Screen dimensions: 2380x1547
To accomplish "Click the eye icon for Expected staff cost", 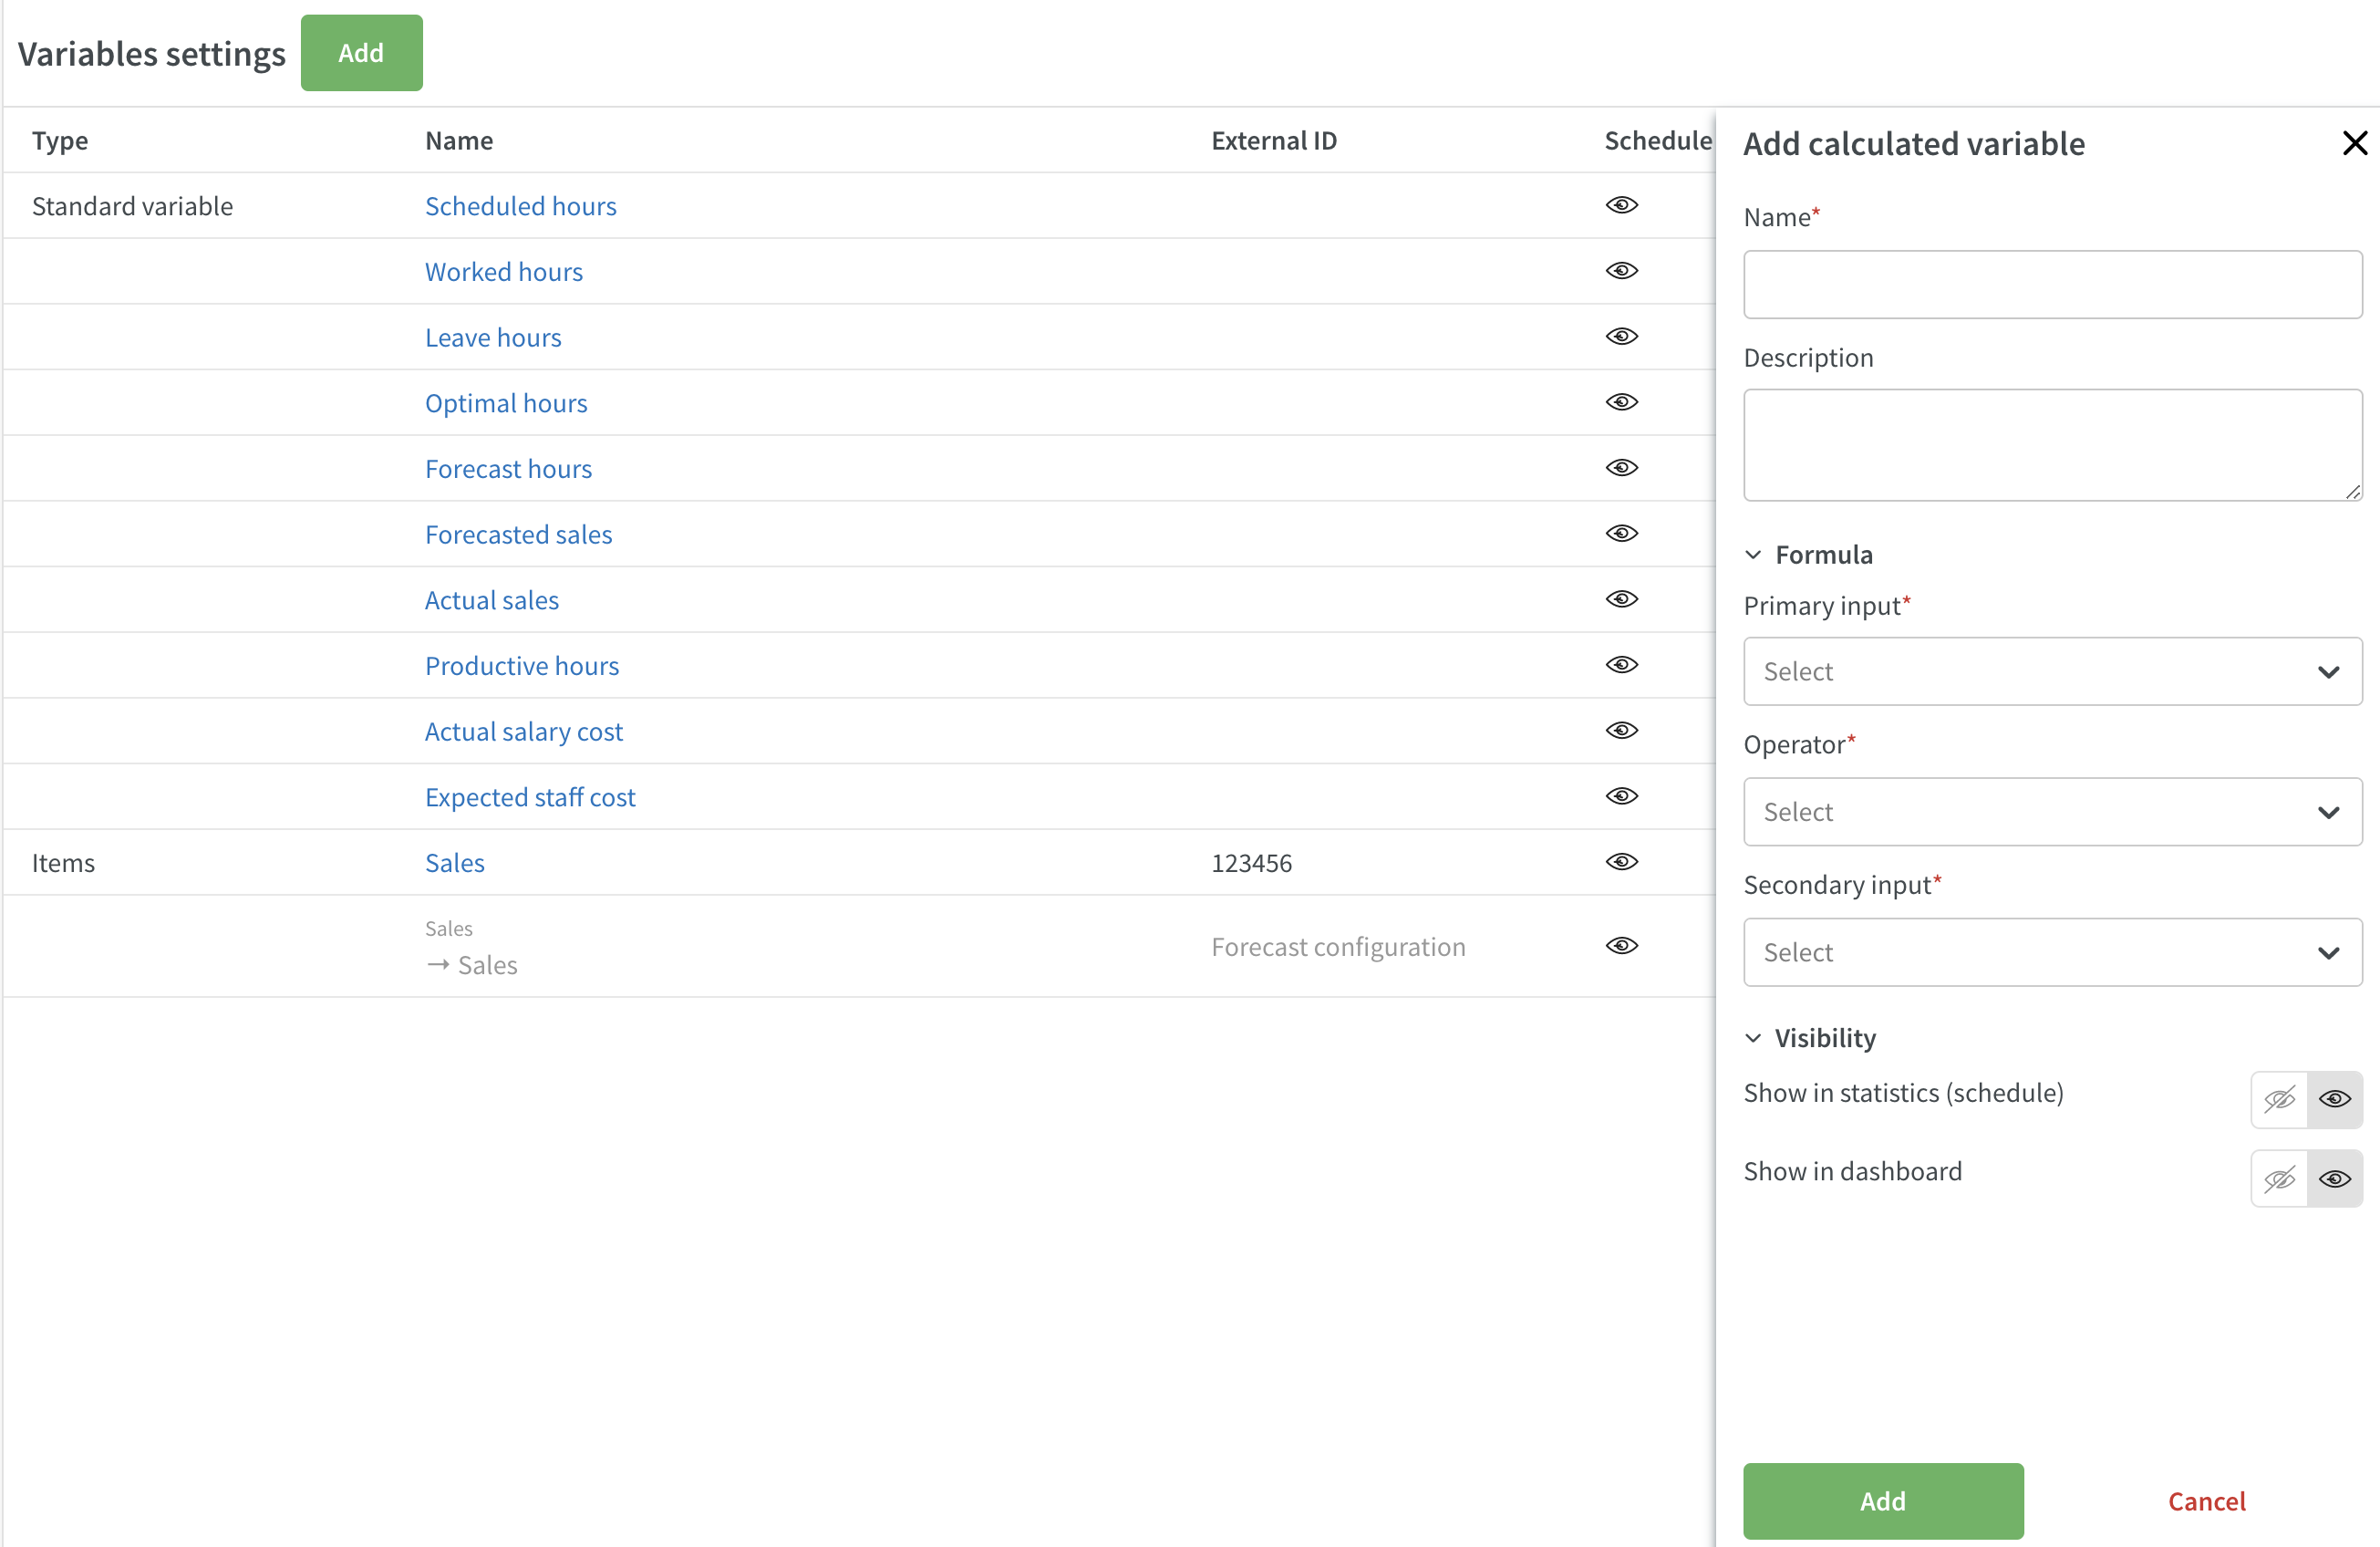I will click(x=1621, y=796).
